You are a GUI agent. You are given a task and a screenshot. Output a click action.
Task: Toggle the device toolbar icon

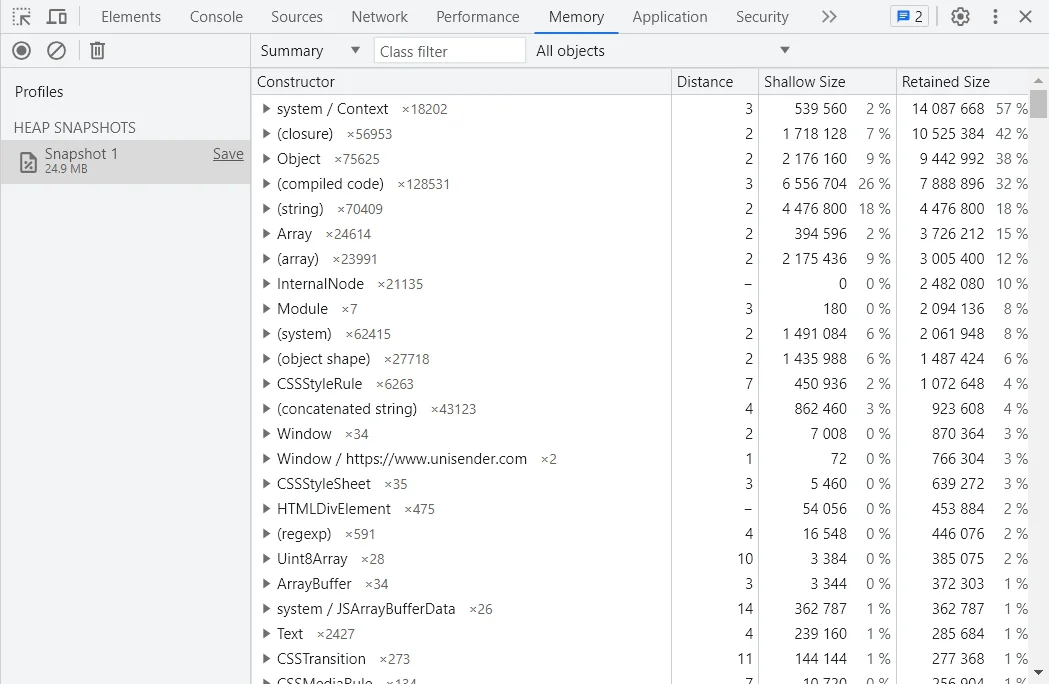click(x=57, y=17)
